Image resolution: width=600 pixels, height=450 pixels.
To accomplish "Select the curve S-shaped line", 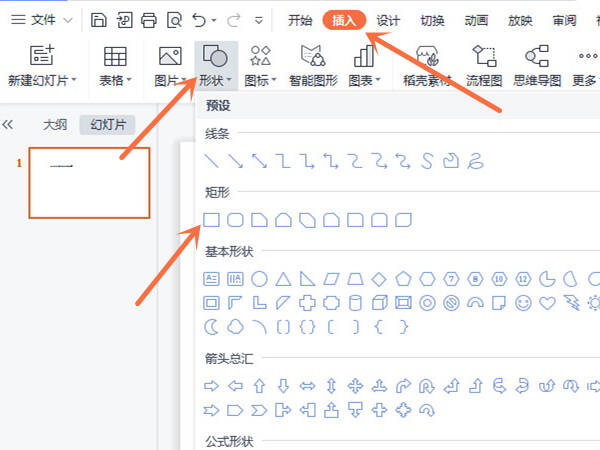I will [x=427, y=161].
